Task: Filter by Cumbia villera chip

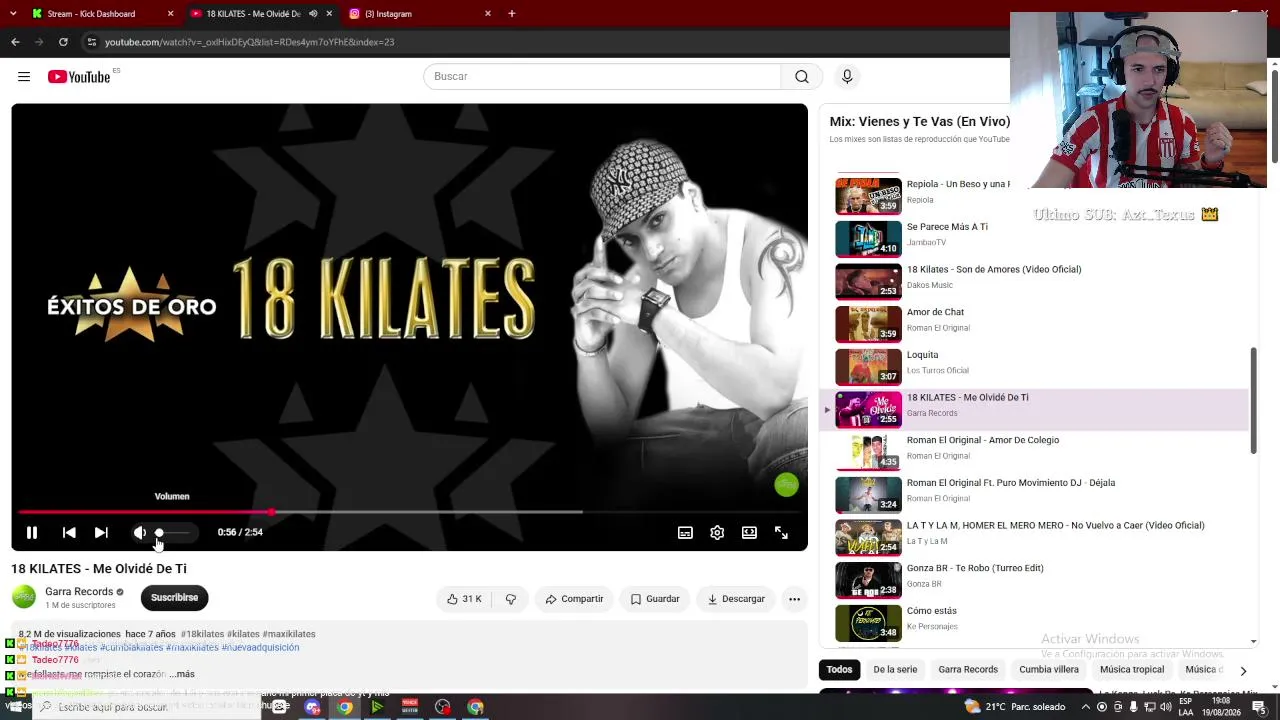Action: point(1049,670)
